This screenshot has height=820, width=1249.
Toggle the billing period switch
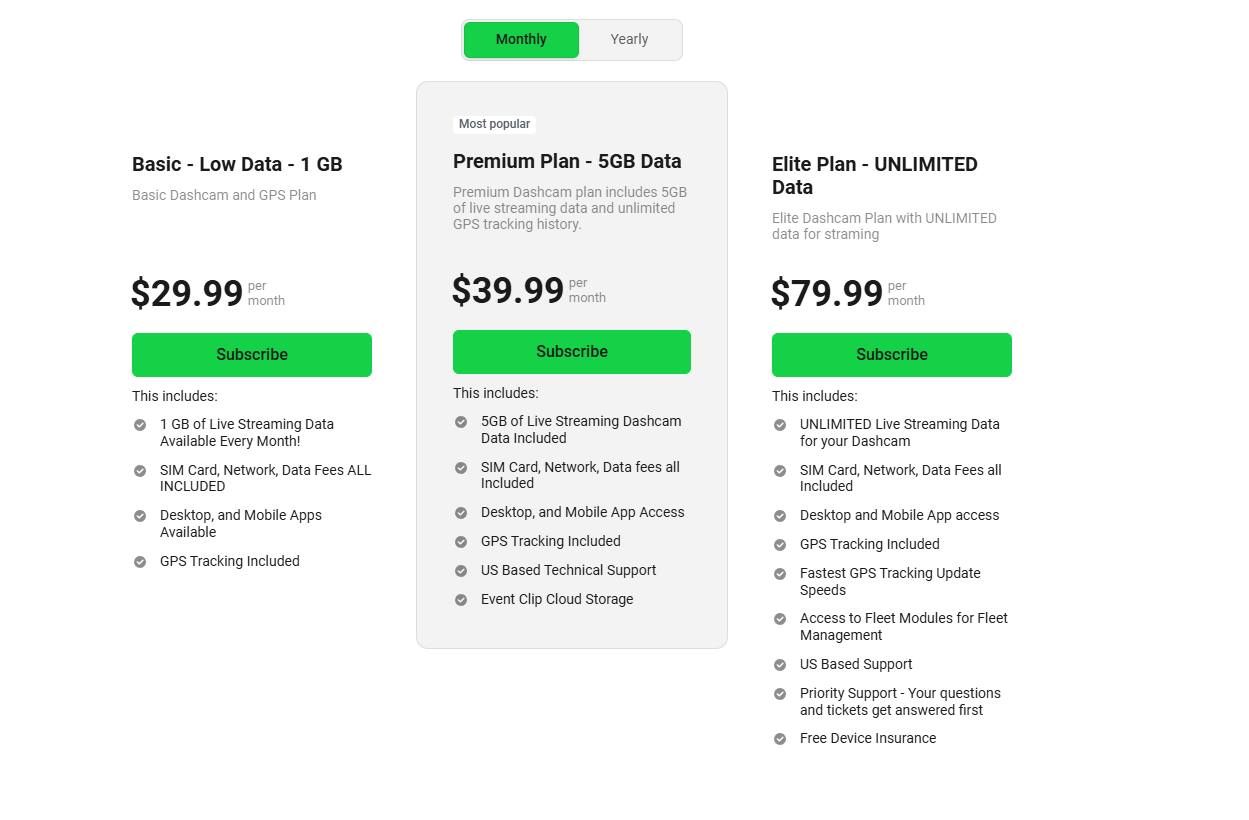tap(571, 39)
